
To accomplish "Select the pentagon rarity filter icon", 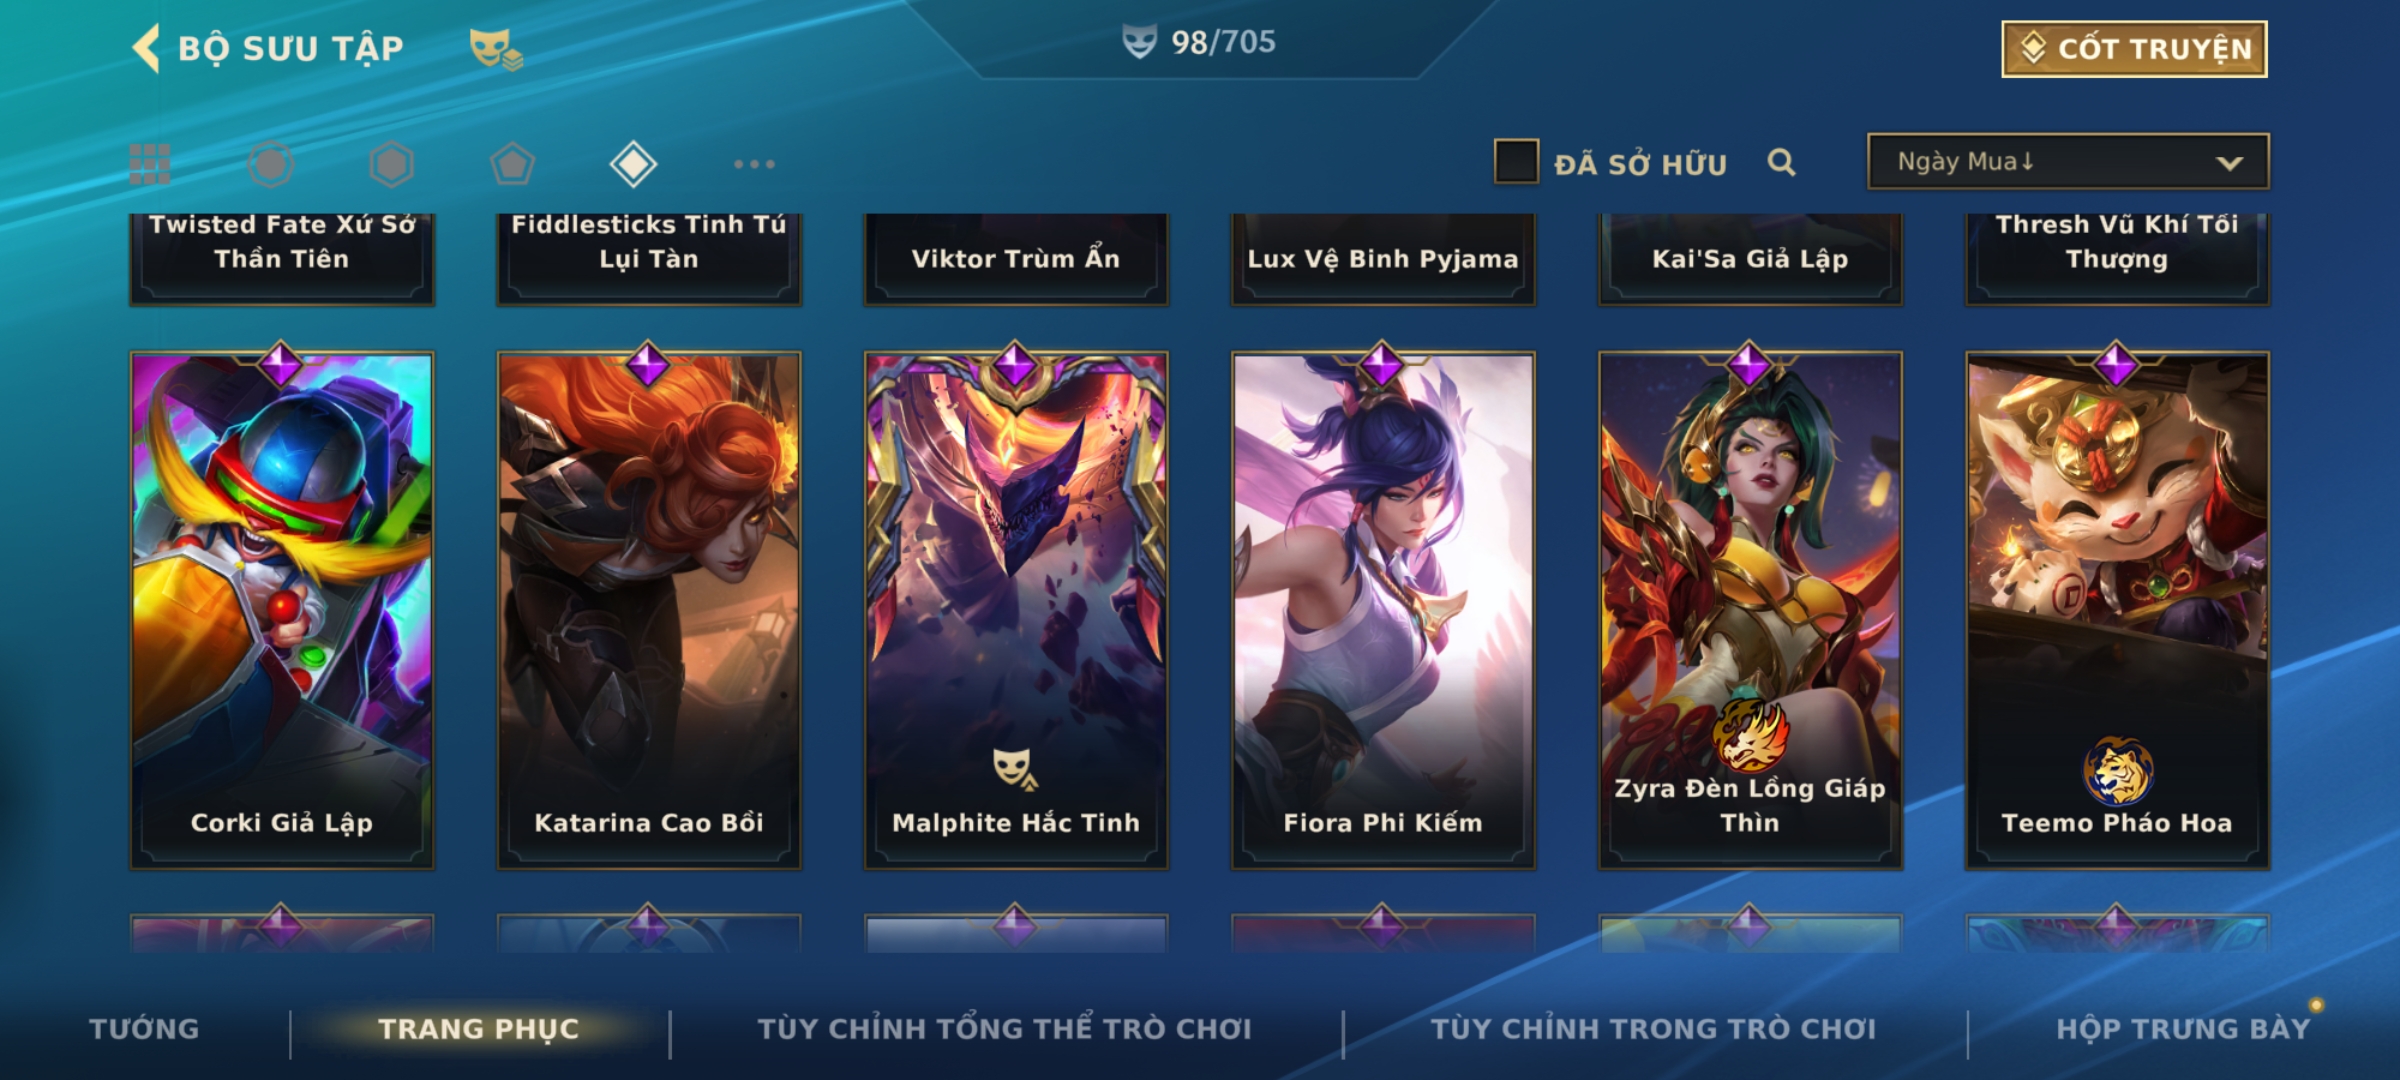I will point(512,164).
